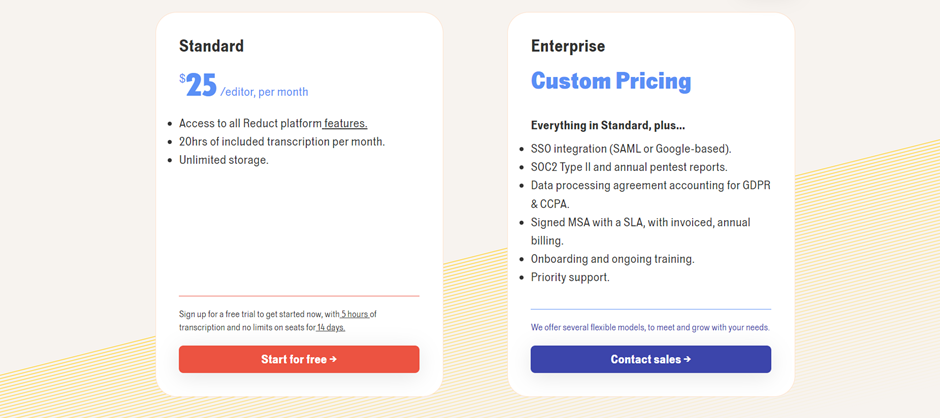
Task: Click the 20hrs of included transcription bullet
Action: (281, 142)
